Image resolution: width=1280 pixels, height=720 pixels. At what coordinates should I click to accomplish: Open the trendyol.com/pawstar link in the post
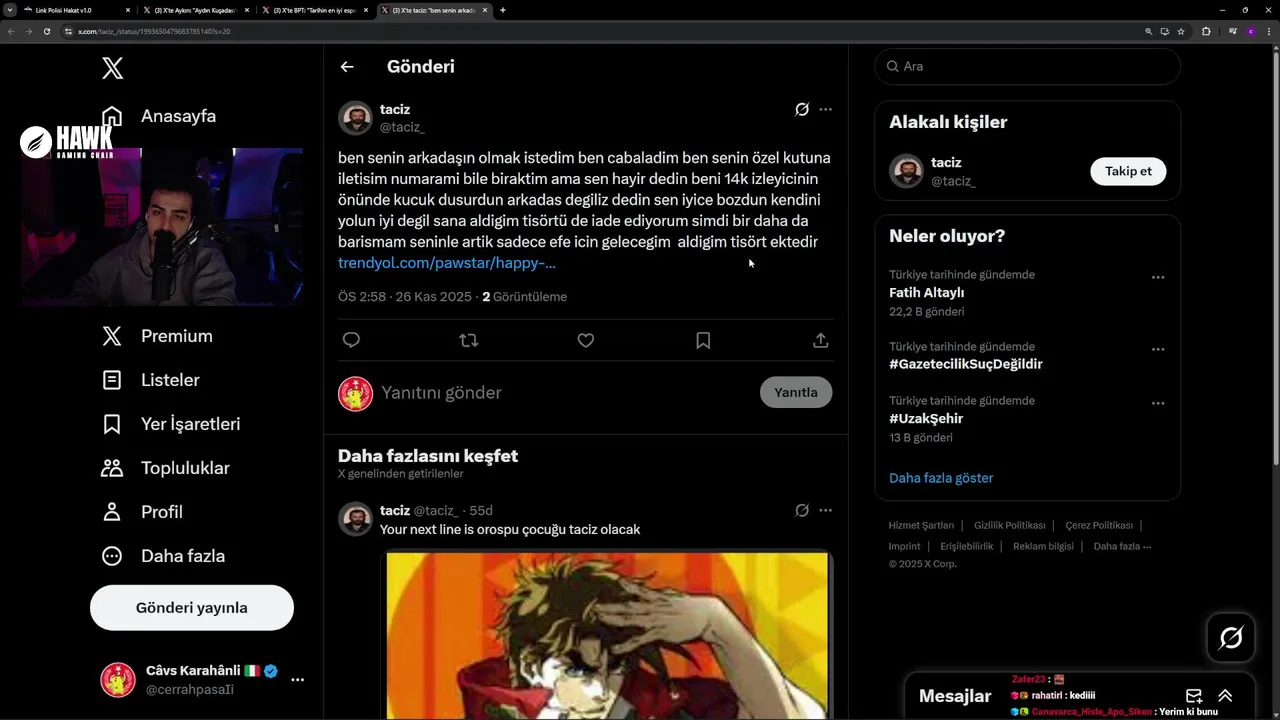(447, 263)
